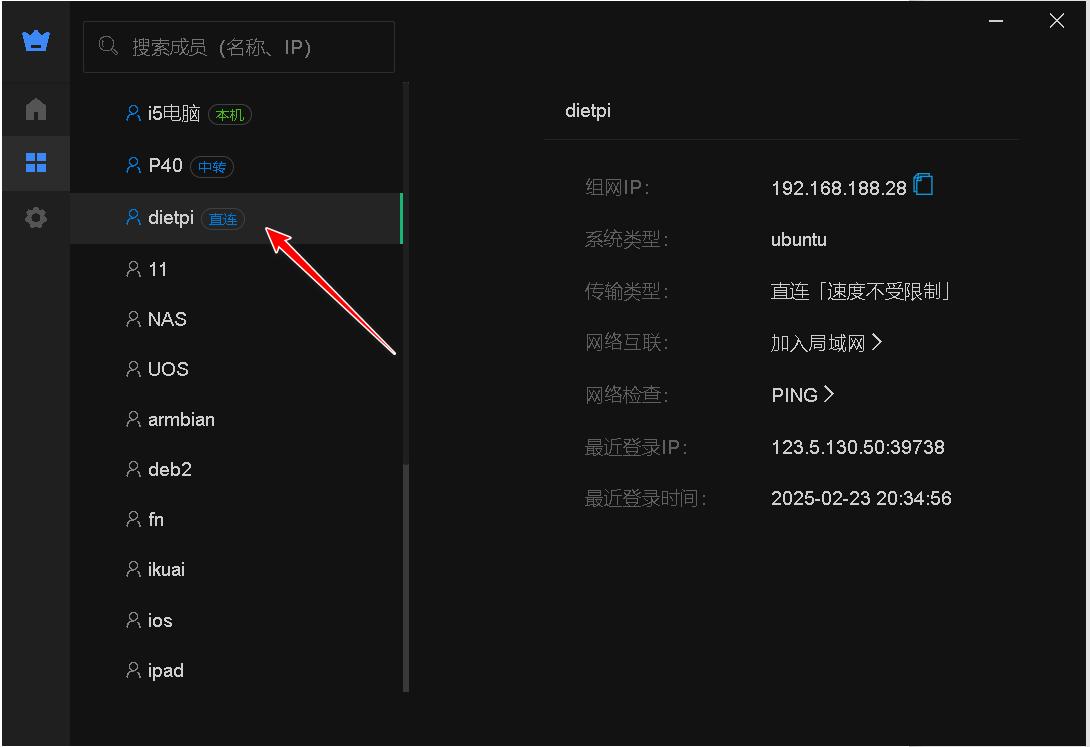
Task: Select the UOS member entry
Action: click(168, 368)
